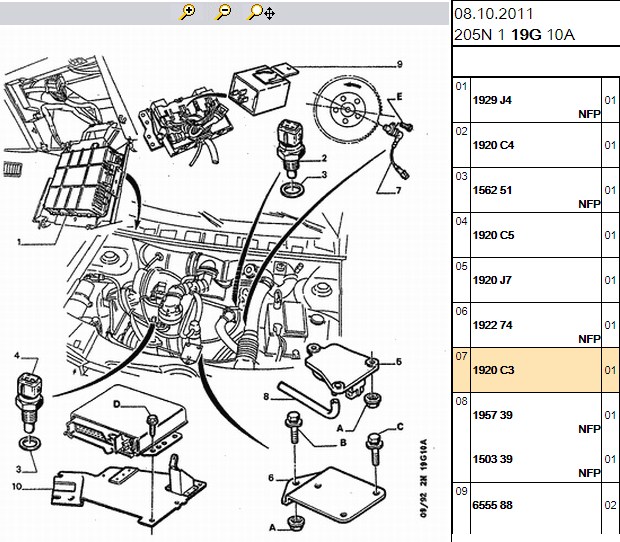The height and width of the screenshot is (542, 620).
Task: Click callout number 4 by lower-left sensor
Action: [x=17, y=355]
